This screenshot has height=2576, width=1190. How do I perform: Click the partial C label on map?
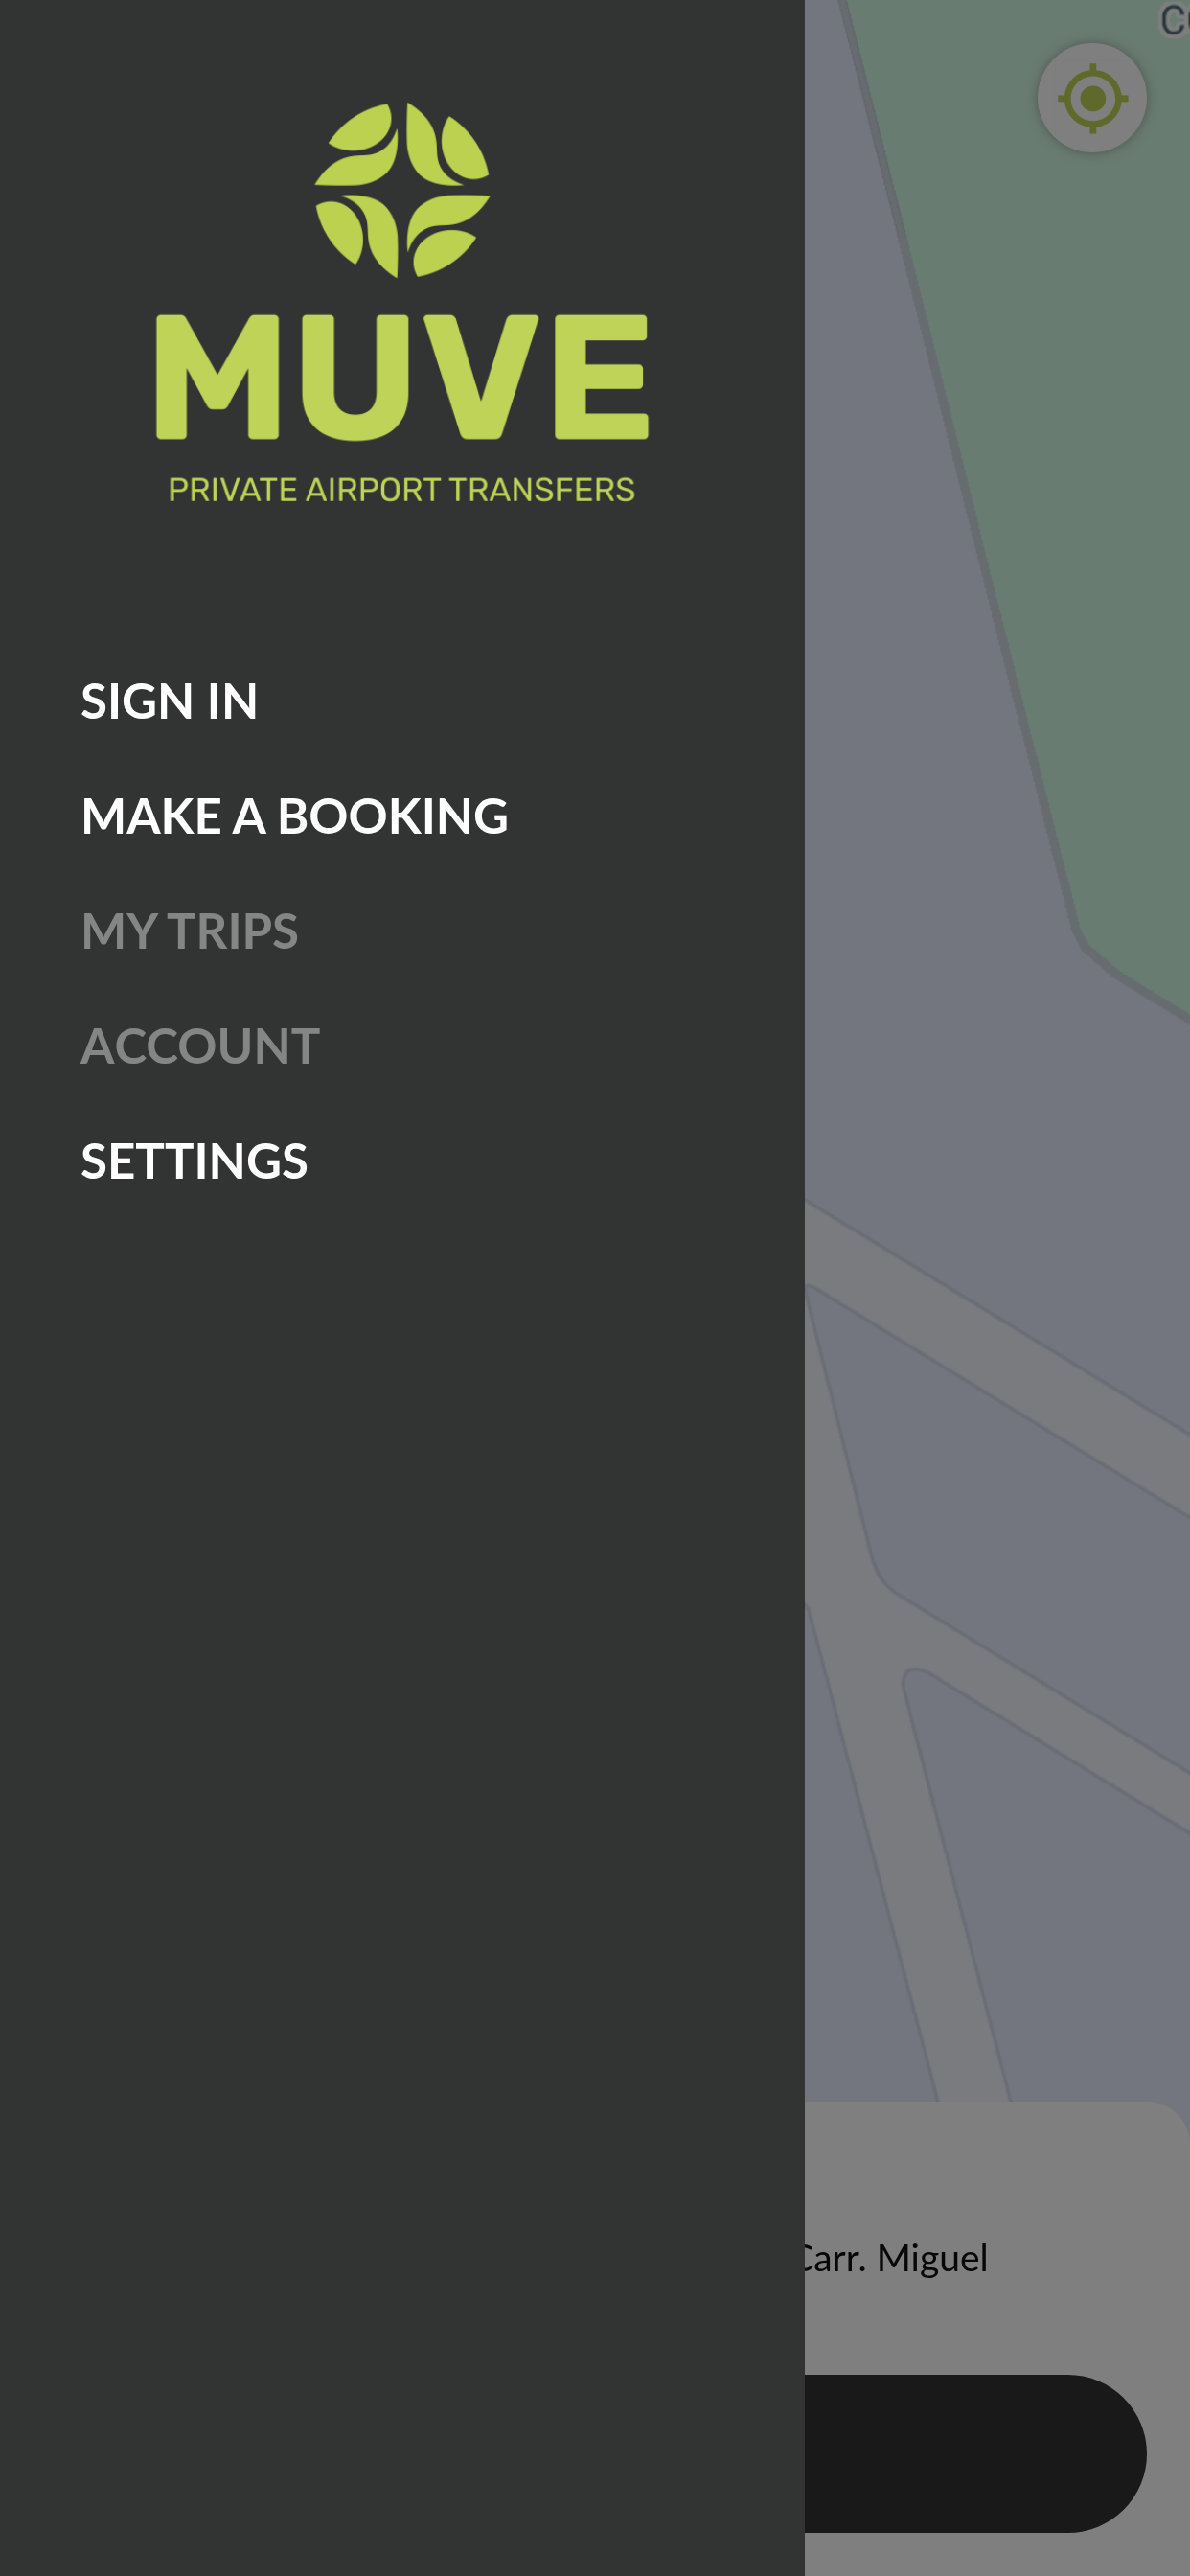(1174, 20)
